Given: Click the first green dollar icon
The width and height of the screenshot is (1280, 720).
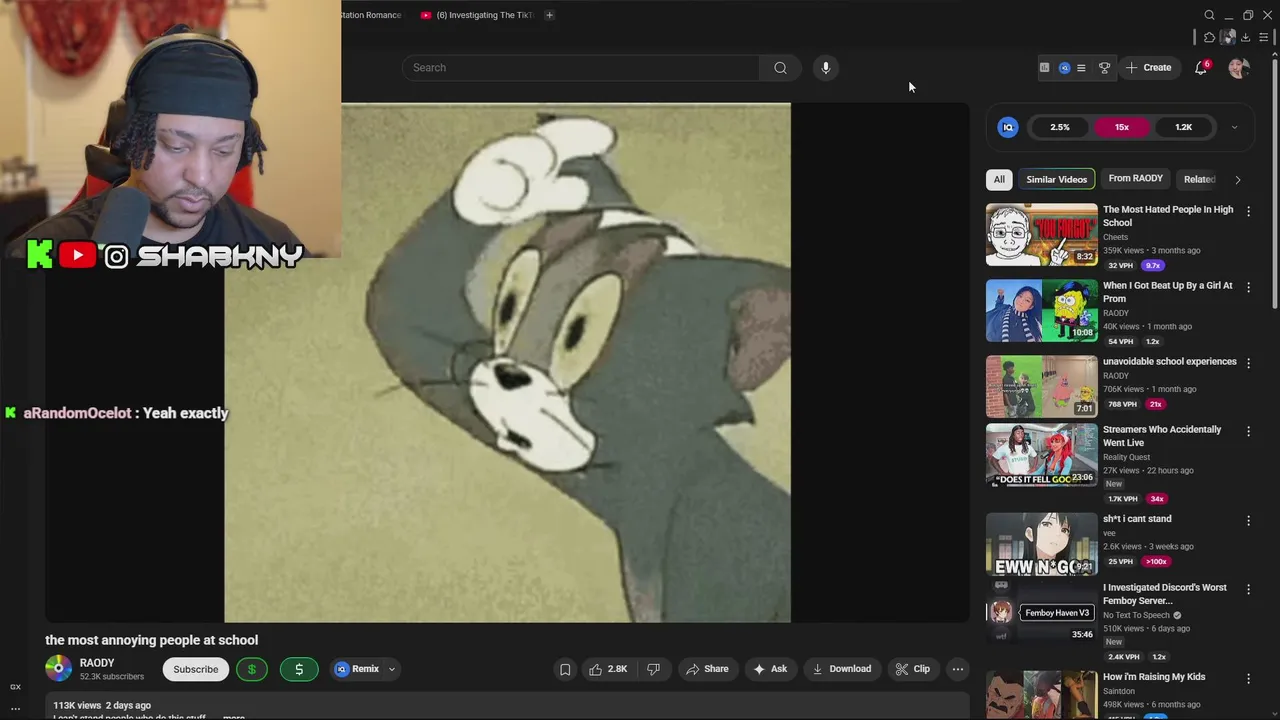Looking at the screenshot, I should (x=252, y=669).
